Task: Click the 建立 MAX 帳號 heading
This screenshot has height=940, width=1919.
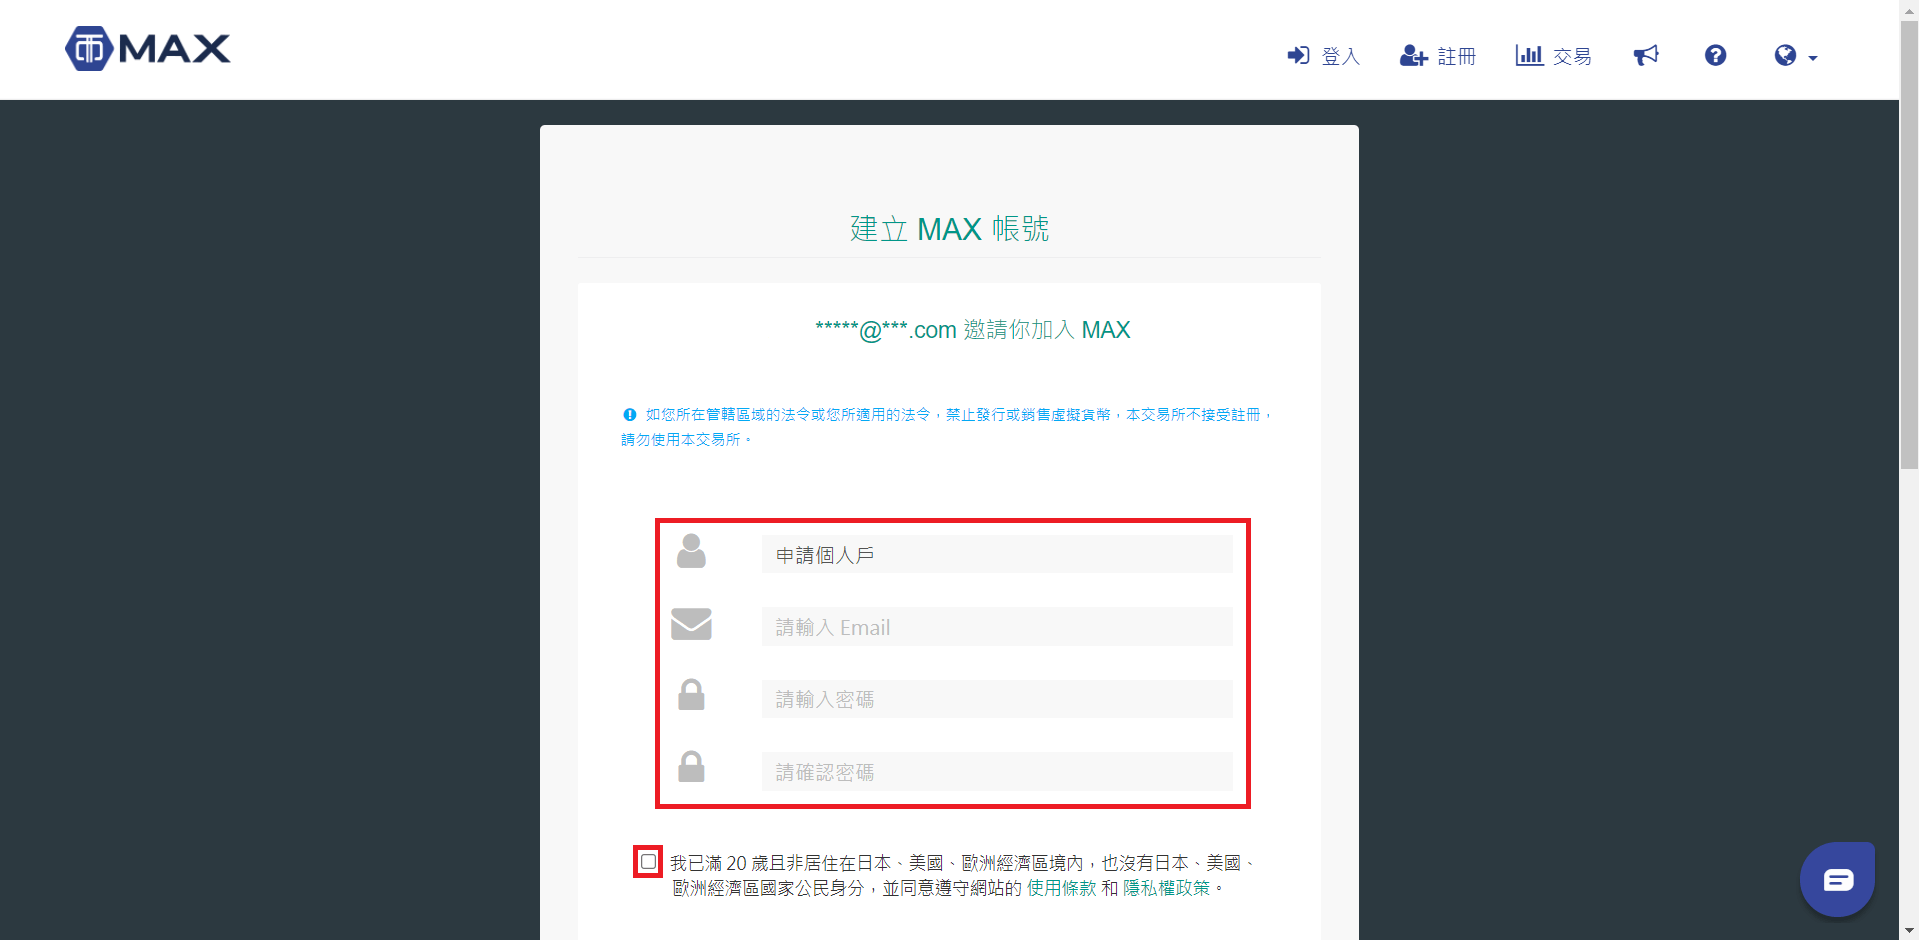Action: pyautogui.click(x=949, y=229)
